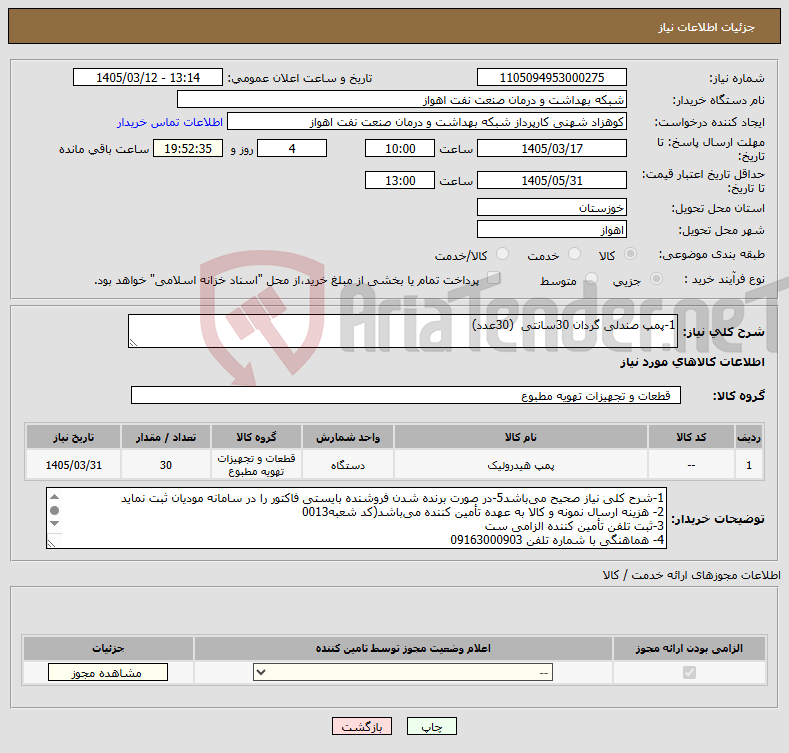Click the شرح کلی نیاز text area
The height and width of the screenshot is (753, 789).
pyautogui.click(x=403, y=331)
